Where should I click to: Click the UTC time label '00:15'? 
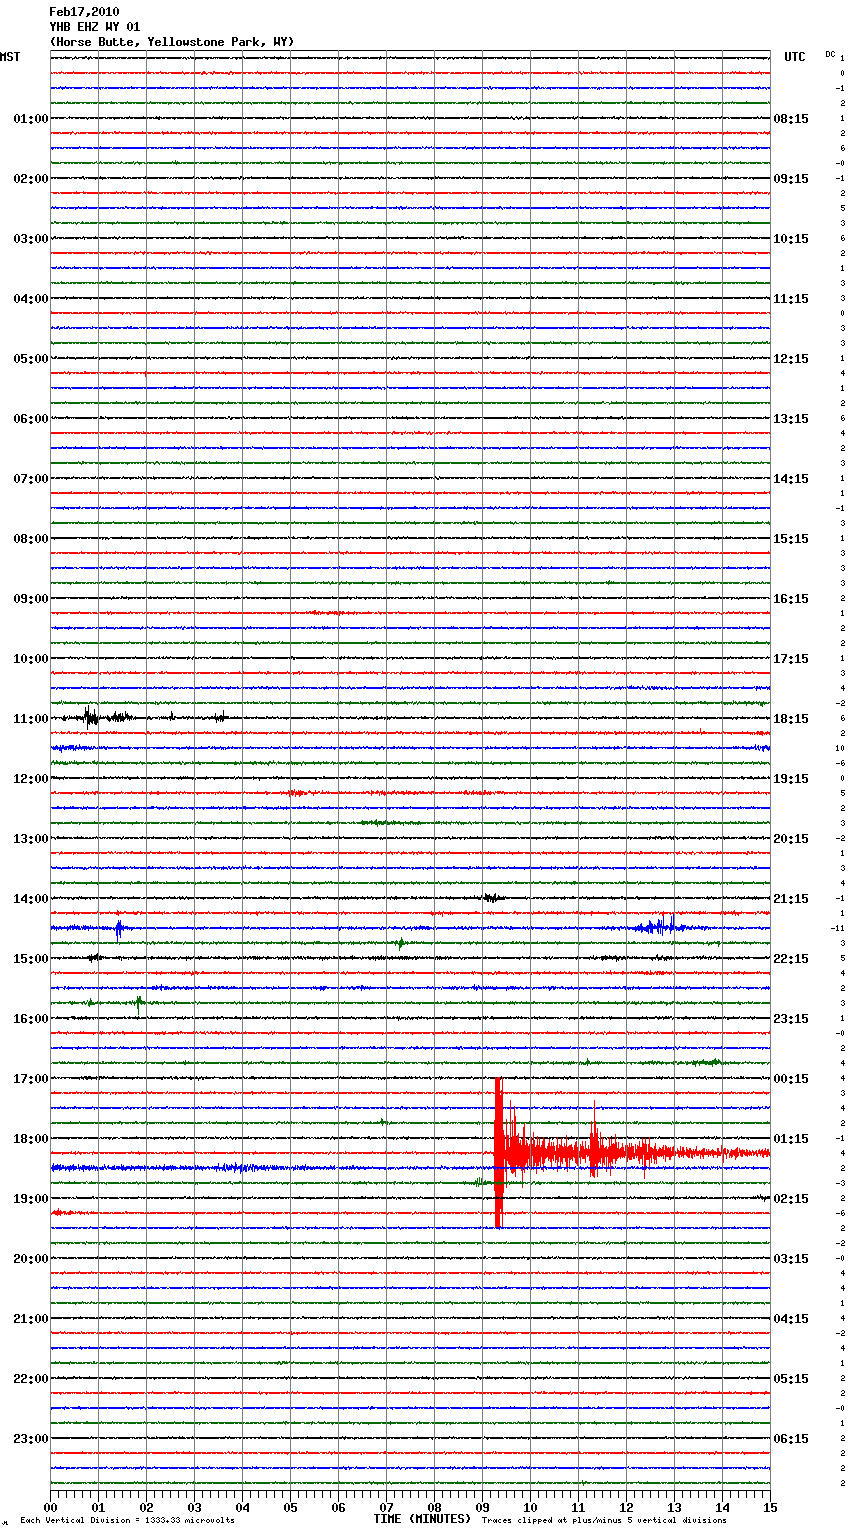point(791,1079)
